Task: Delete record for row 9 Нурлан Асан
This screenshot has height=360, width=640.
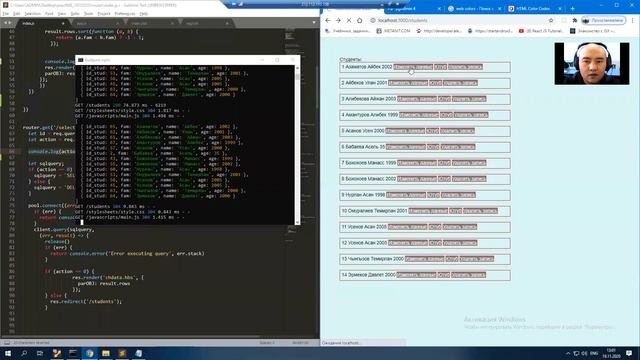Action: 458,195
